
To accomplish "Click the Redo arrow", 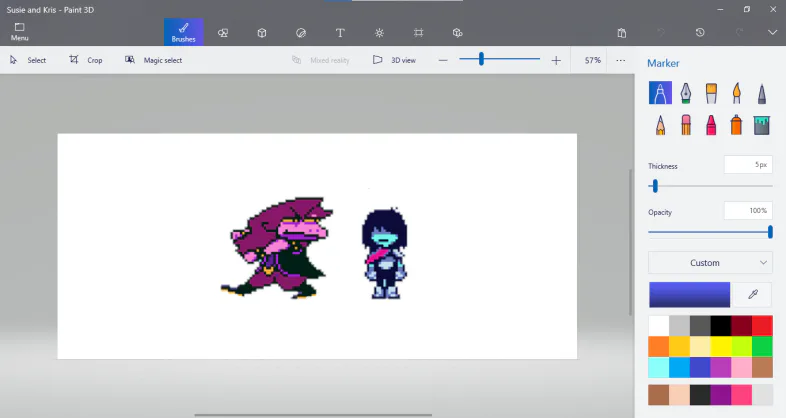I will point(739,33).
